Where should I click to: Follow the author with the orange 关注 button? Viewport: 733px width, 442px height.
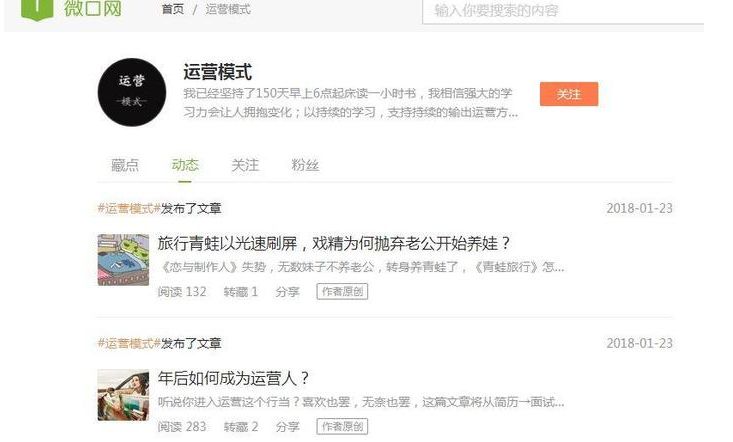[569, 94]
